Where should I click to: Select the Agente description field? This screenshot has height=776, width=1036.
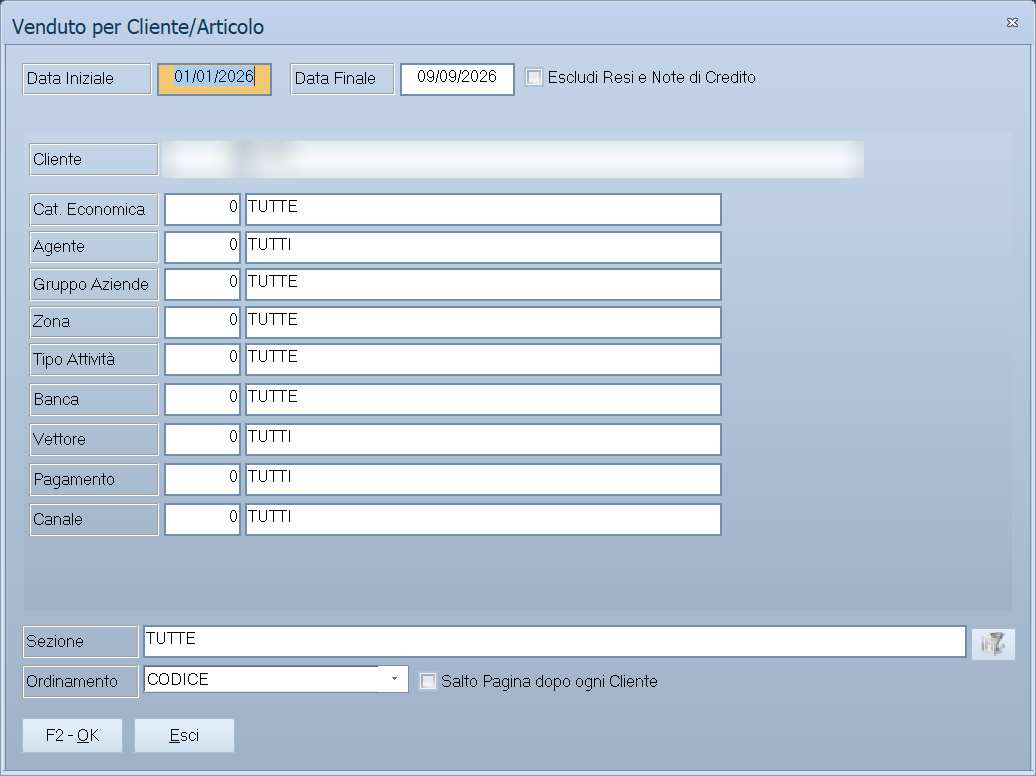pyautogui.click(x=483, y=247)
